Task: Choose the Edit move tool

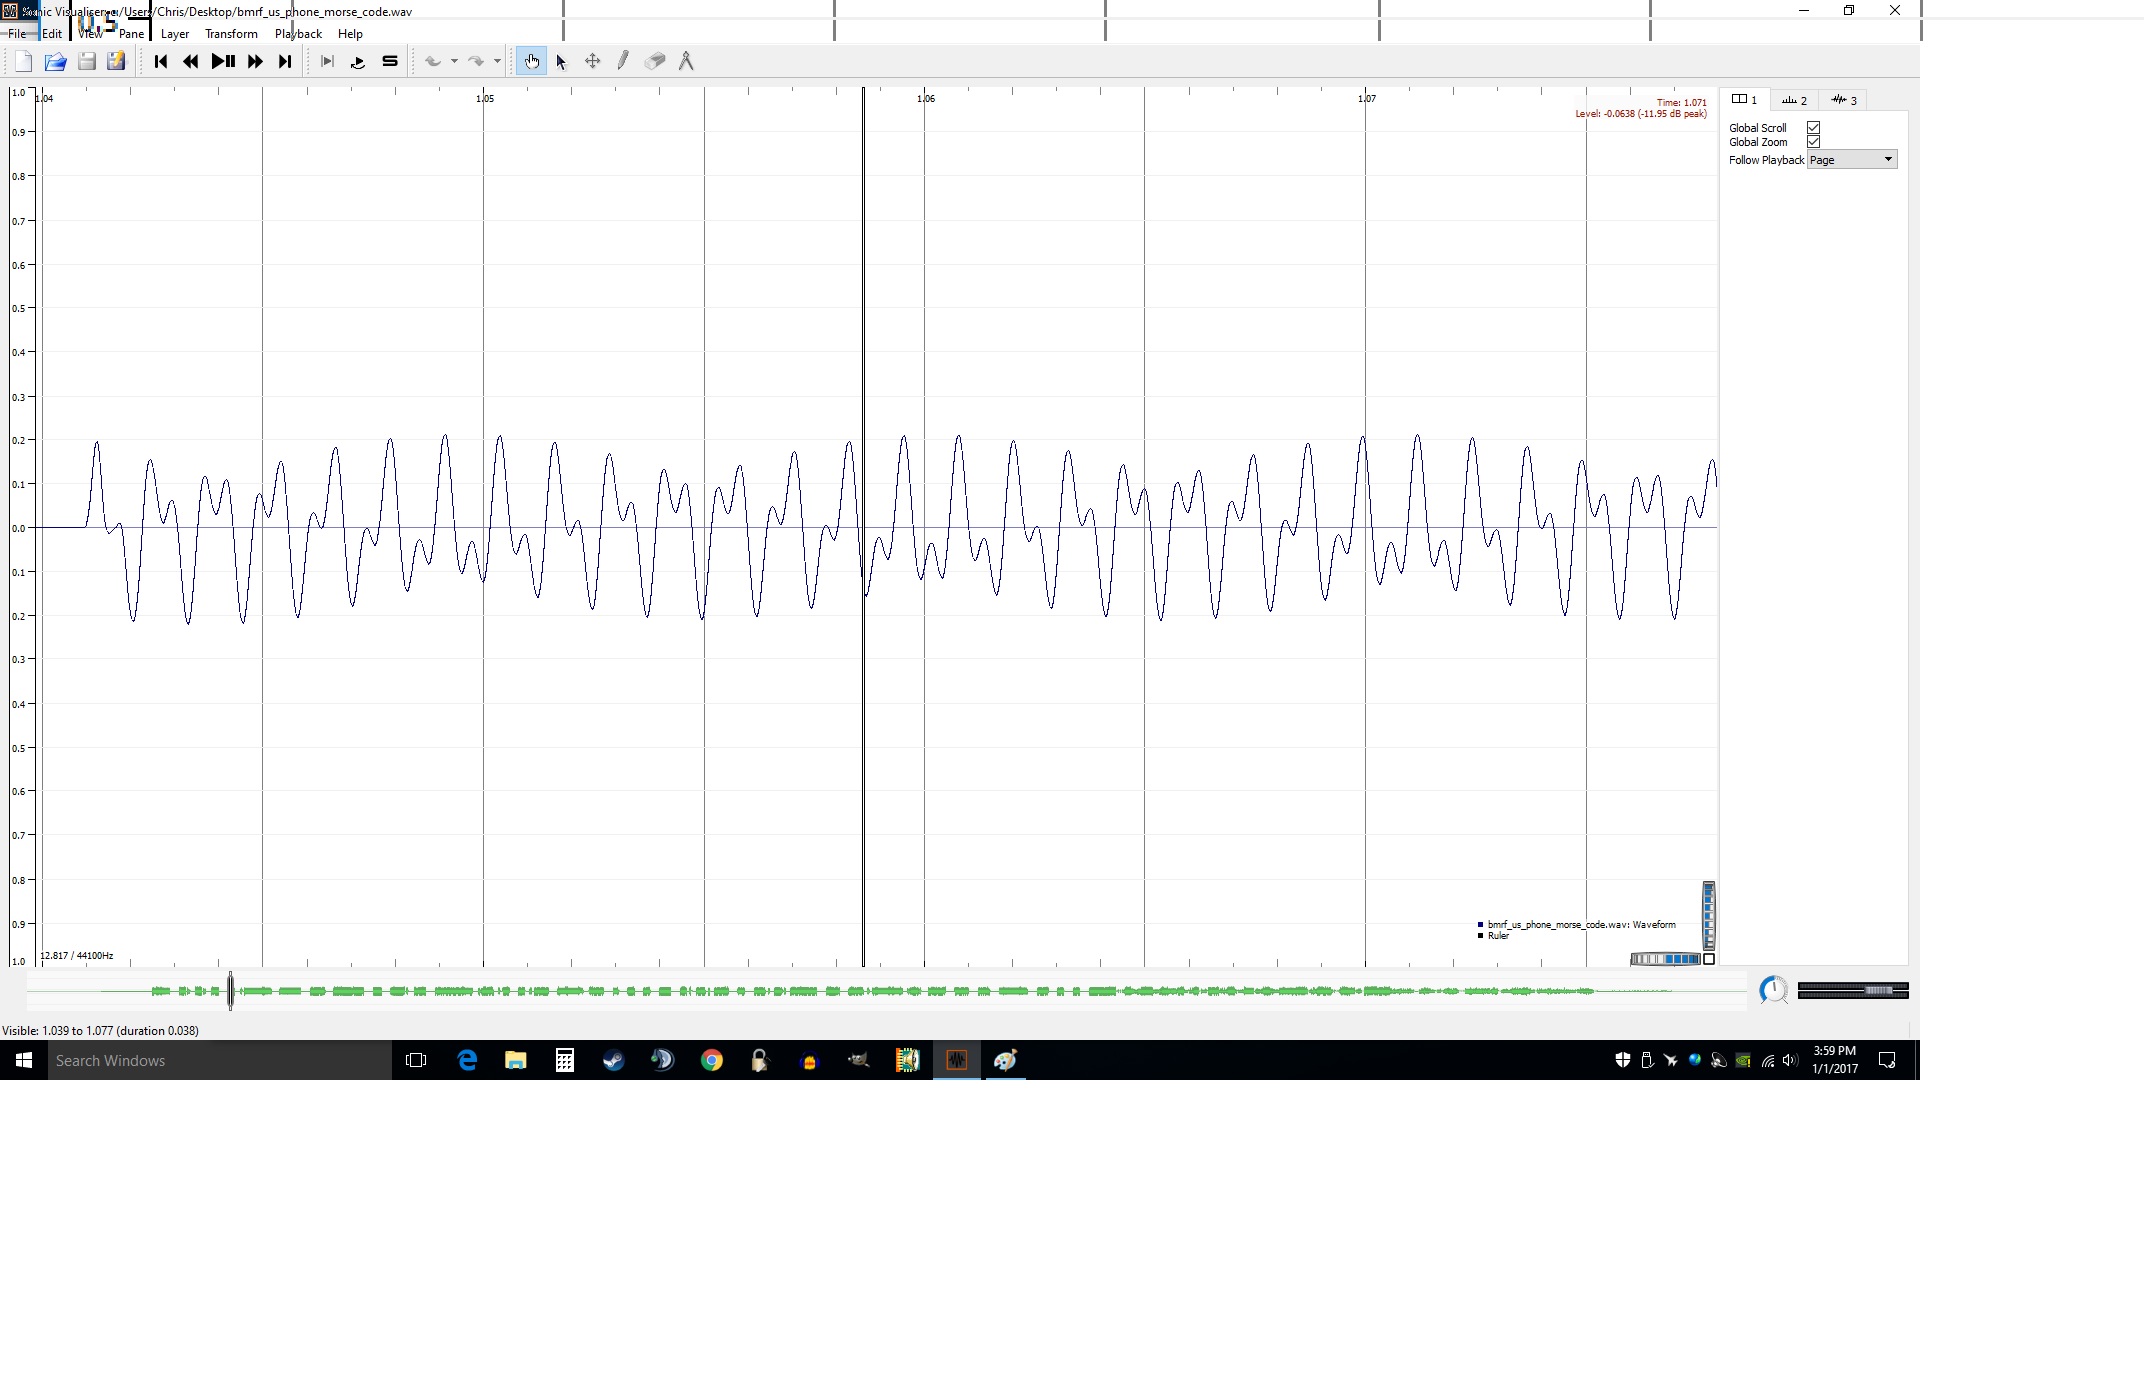Action: coord(592,62)
